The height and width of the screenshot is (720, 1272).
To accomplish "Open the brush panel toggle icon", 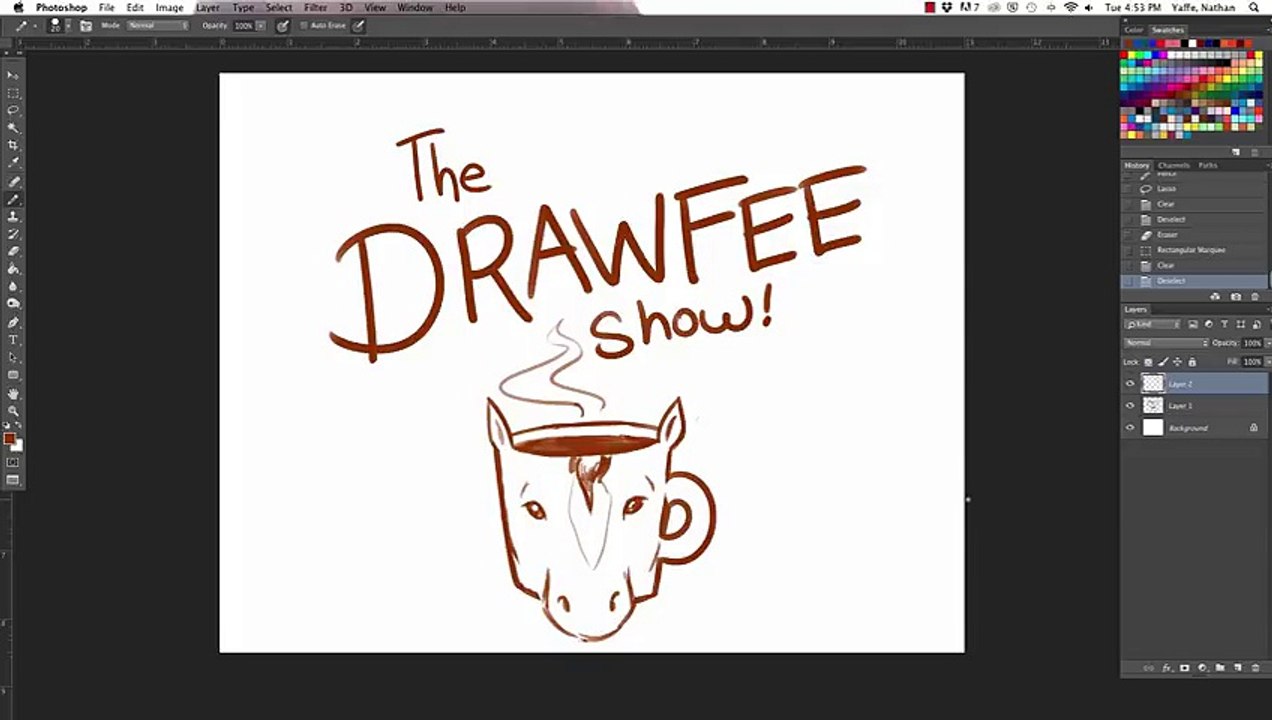I will click(x=86, y=25).
